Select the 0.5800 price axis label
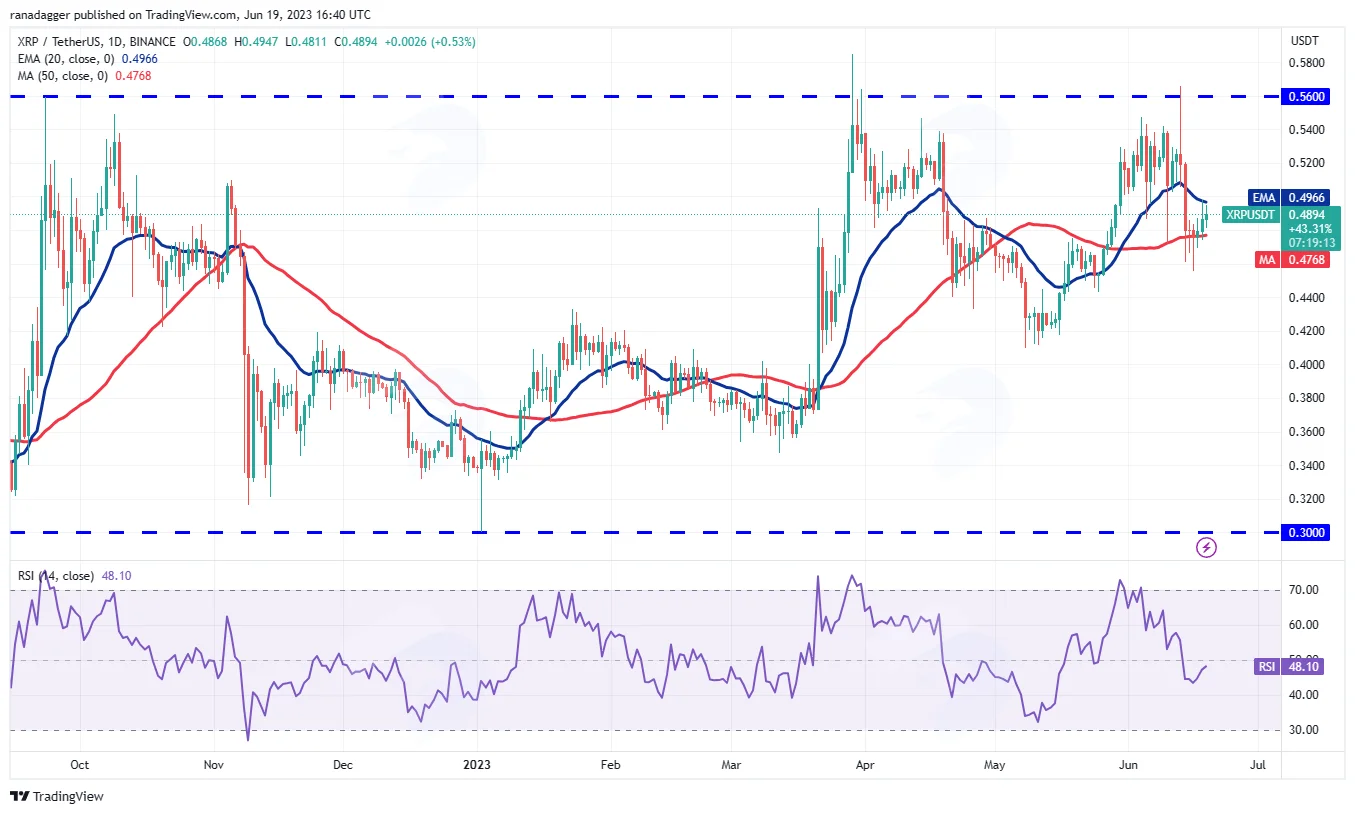Screen dimensions: 1355x814 (x=1309, y=63)
